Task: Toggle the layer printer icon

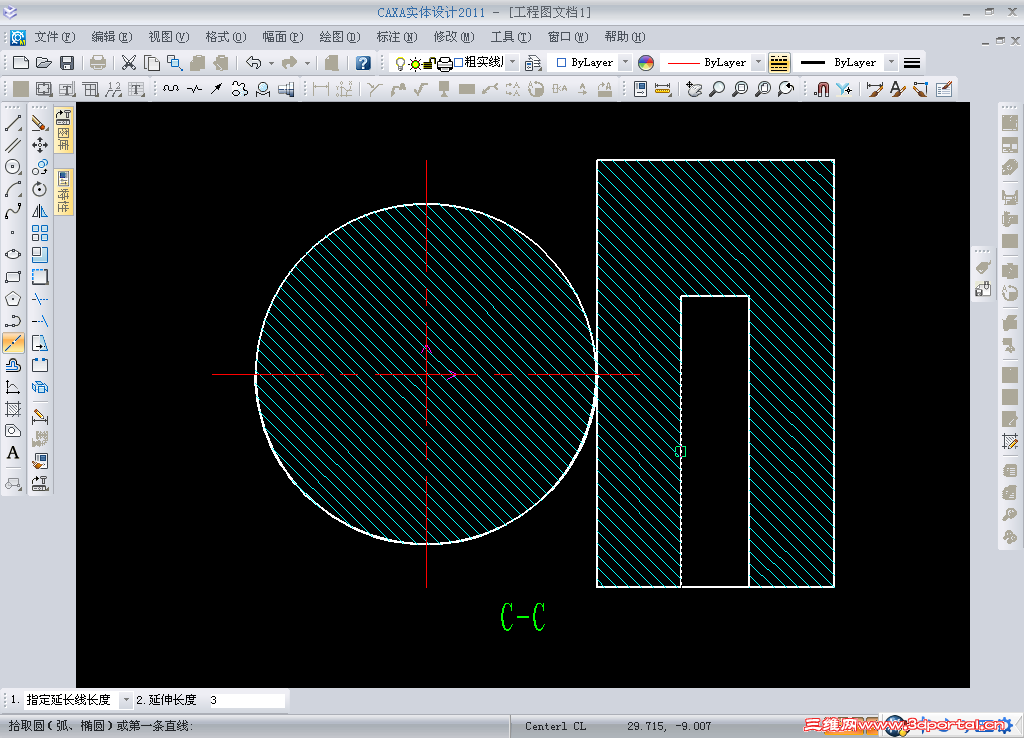Action: [x=445, y=63]
